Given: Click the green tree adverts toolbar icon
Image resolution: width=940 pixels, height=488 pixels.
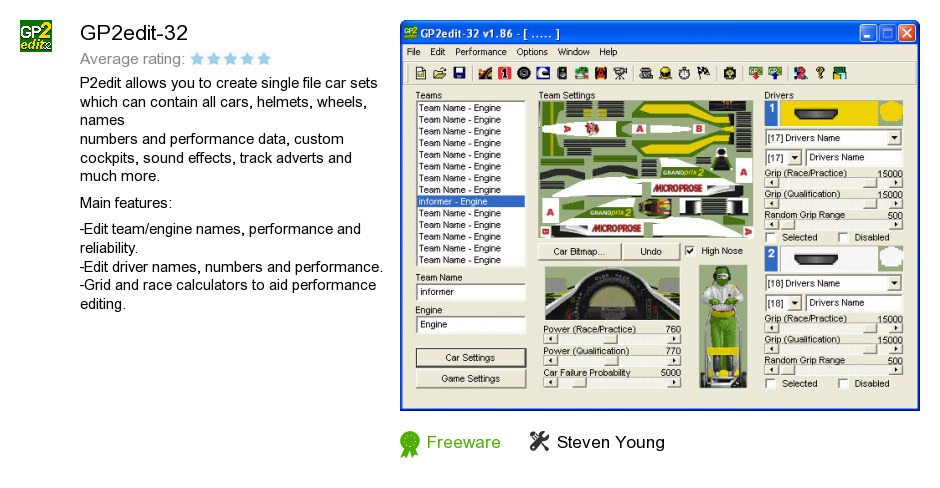Looking at the screenshot, I should point(582,73).
